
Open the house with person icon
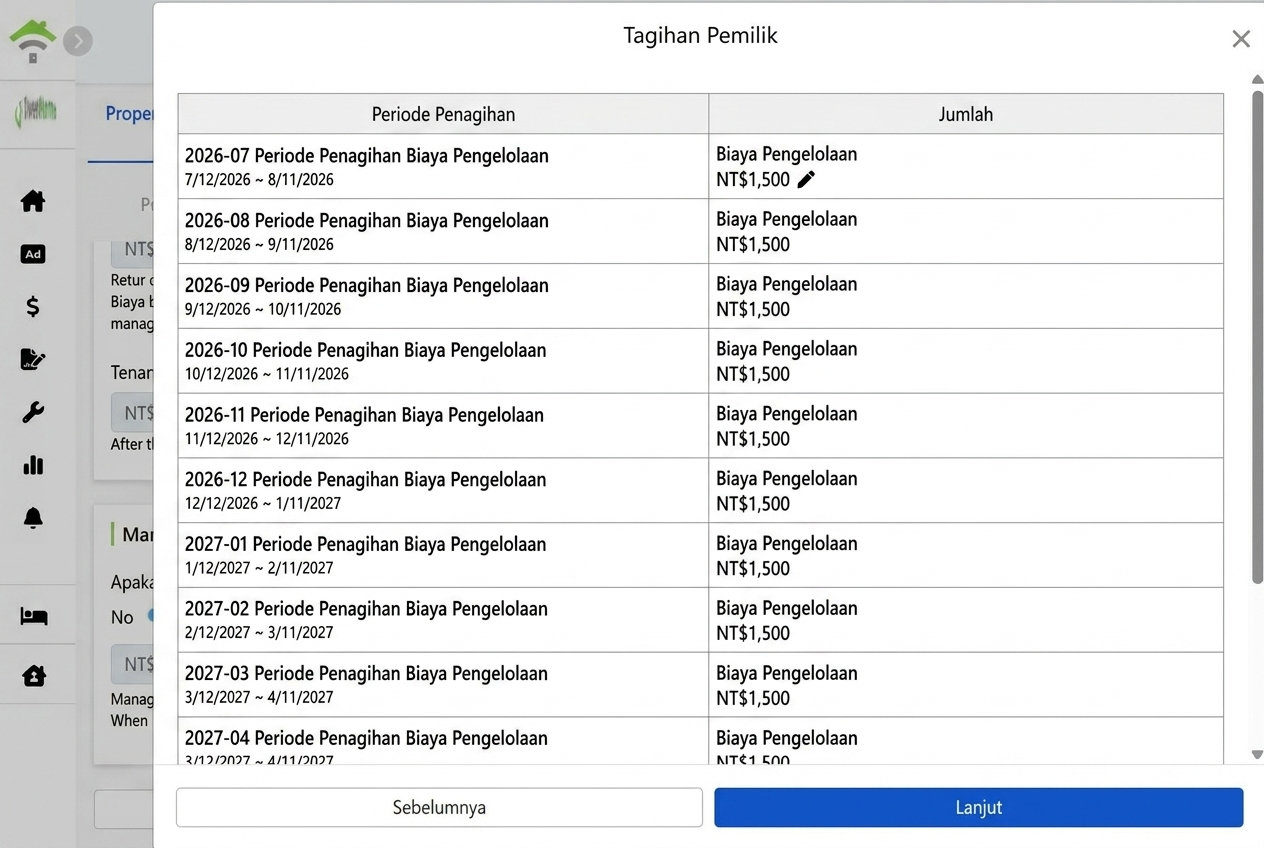[x=33, y=676]
